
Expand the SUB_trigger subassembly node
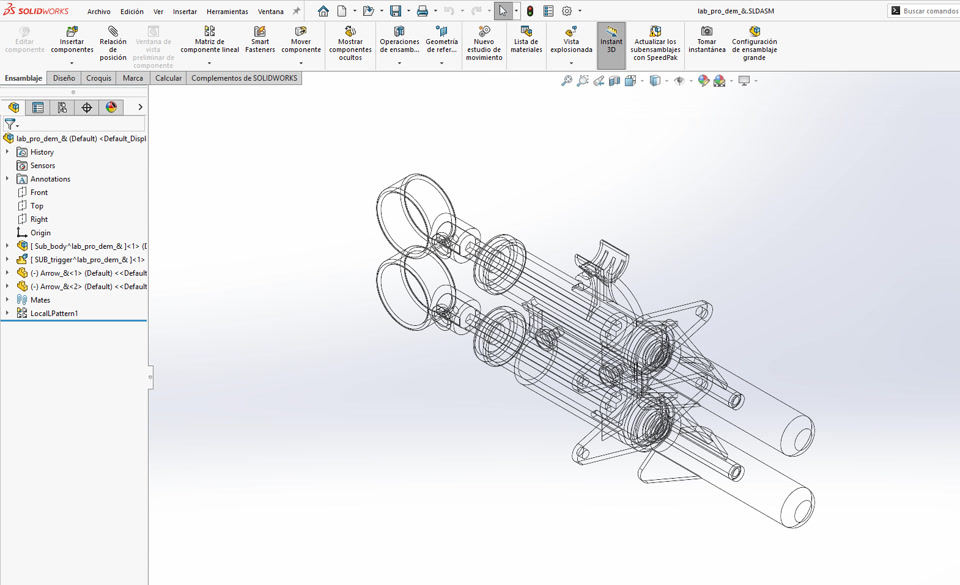[x=7, y=259]
